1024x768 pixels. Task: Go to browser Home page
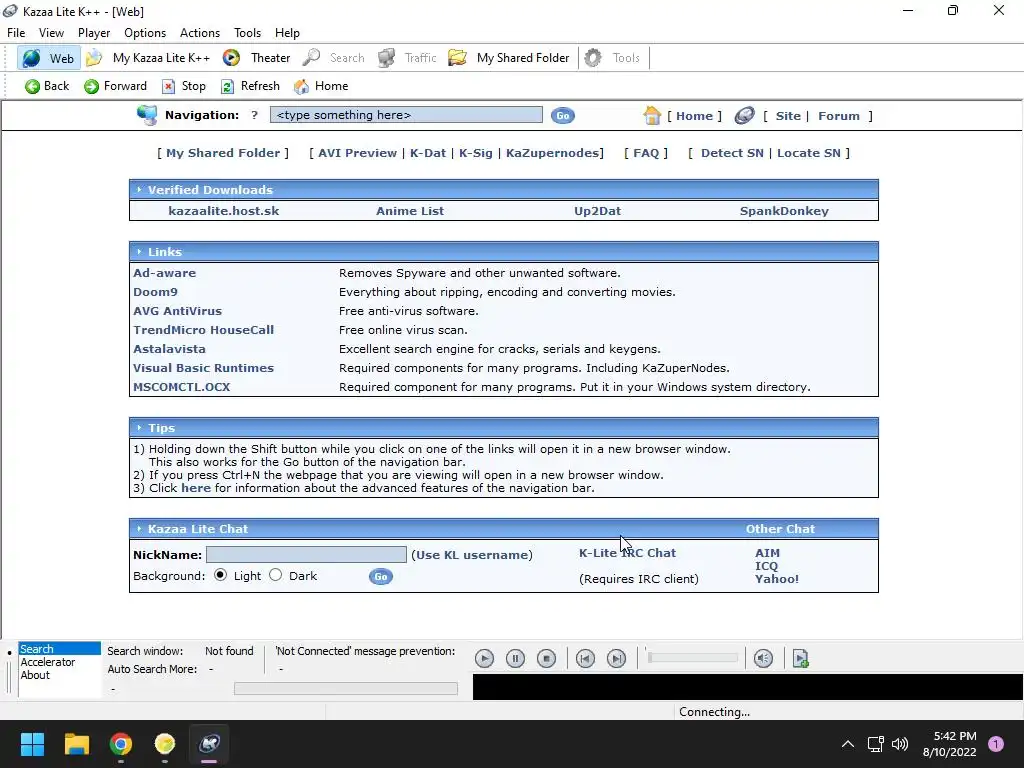click(321, 86)
